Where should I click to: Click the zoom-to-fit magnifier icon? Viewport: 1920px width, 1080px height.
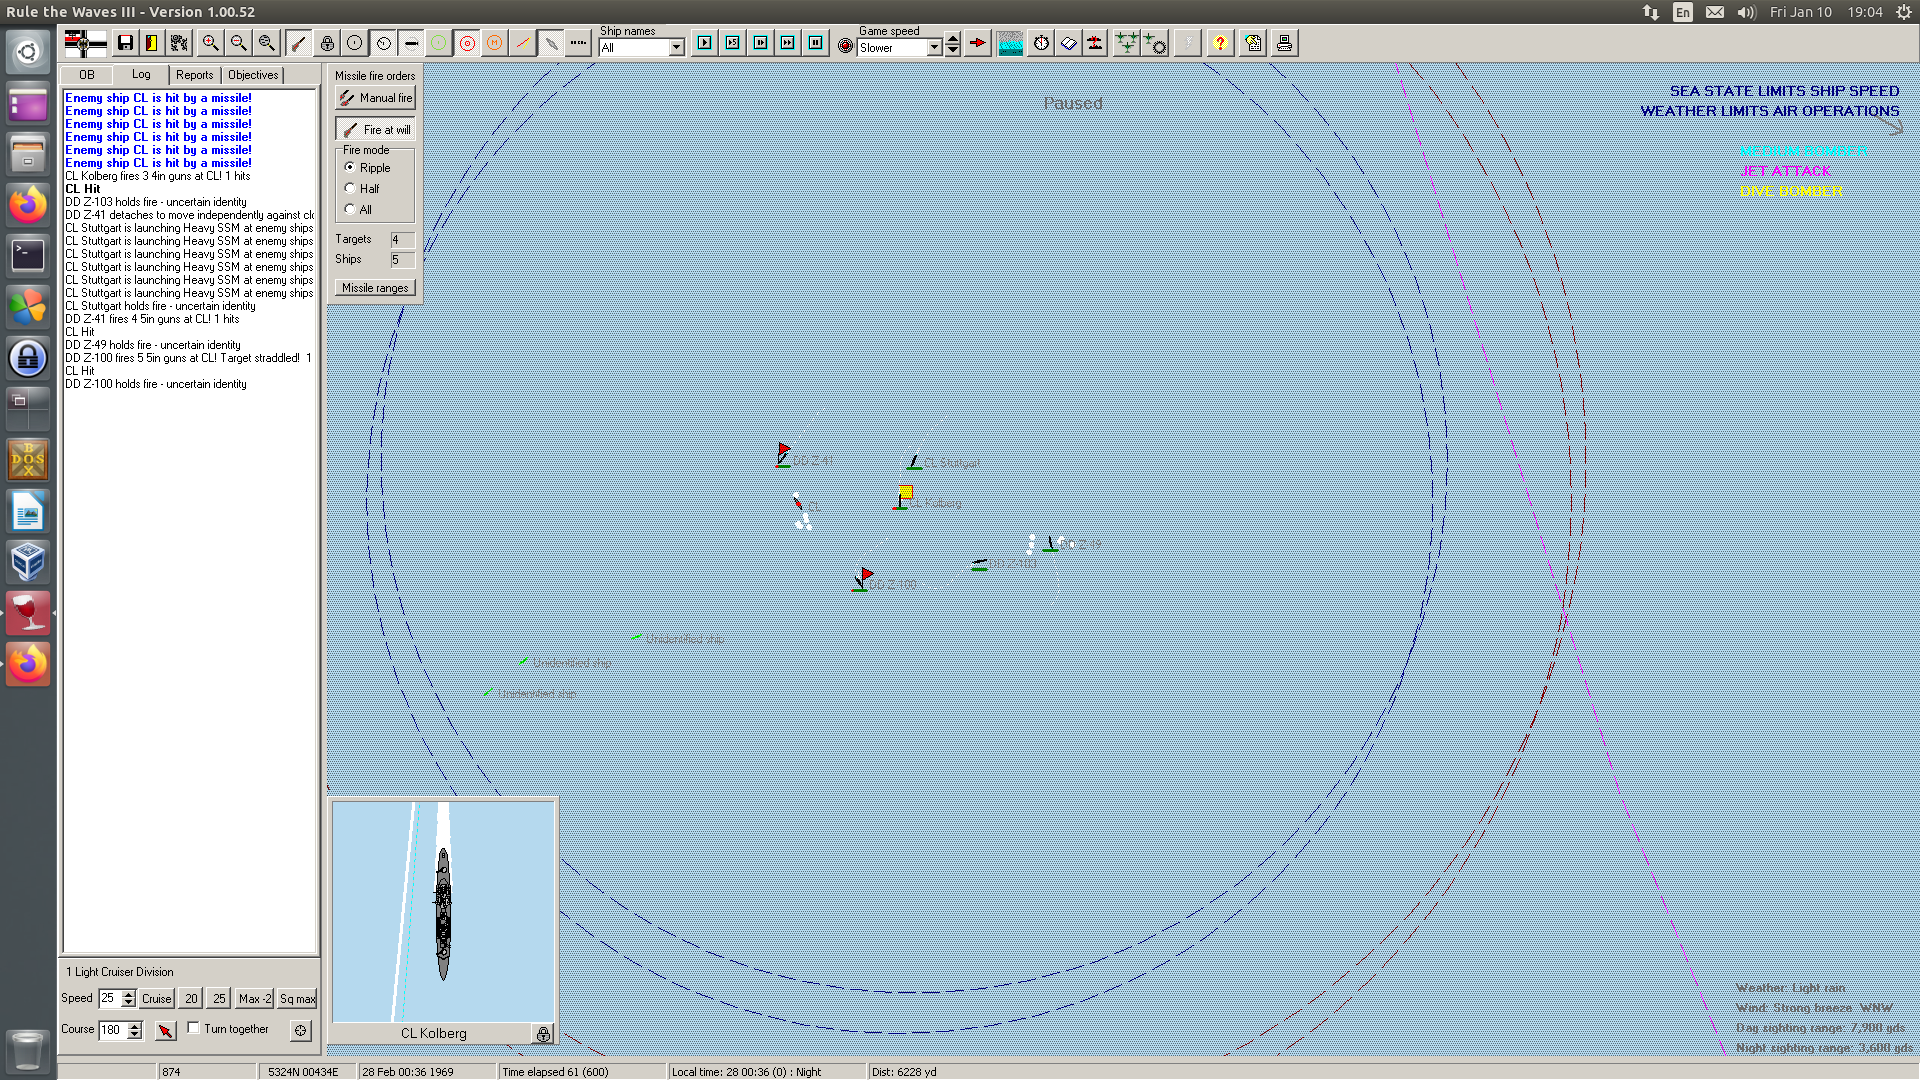click(x=266, y=43)
